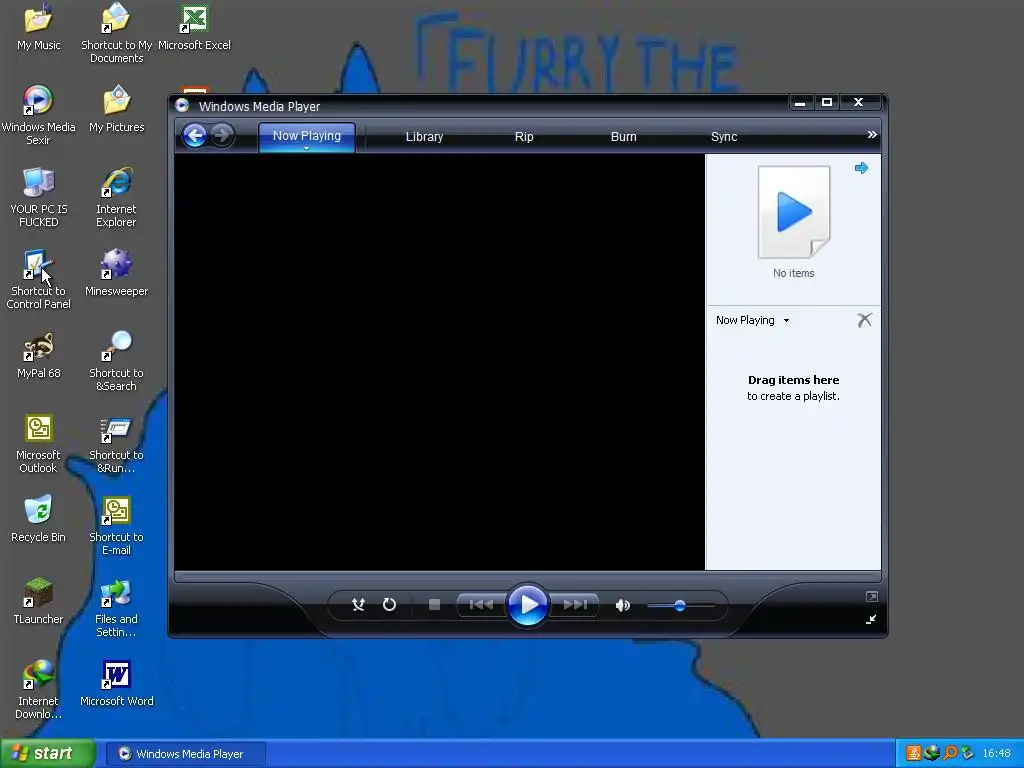Open the Recycle Bin
1024x768 pixels.
pos(38,519)
